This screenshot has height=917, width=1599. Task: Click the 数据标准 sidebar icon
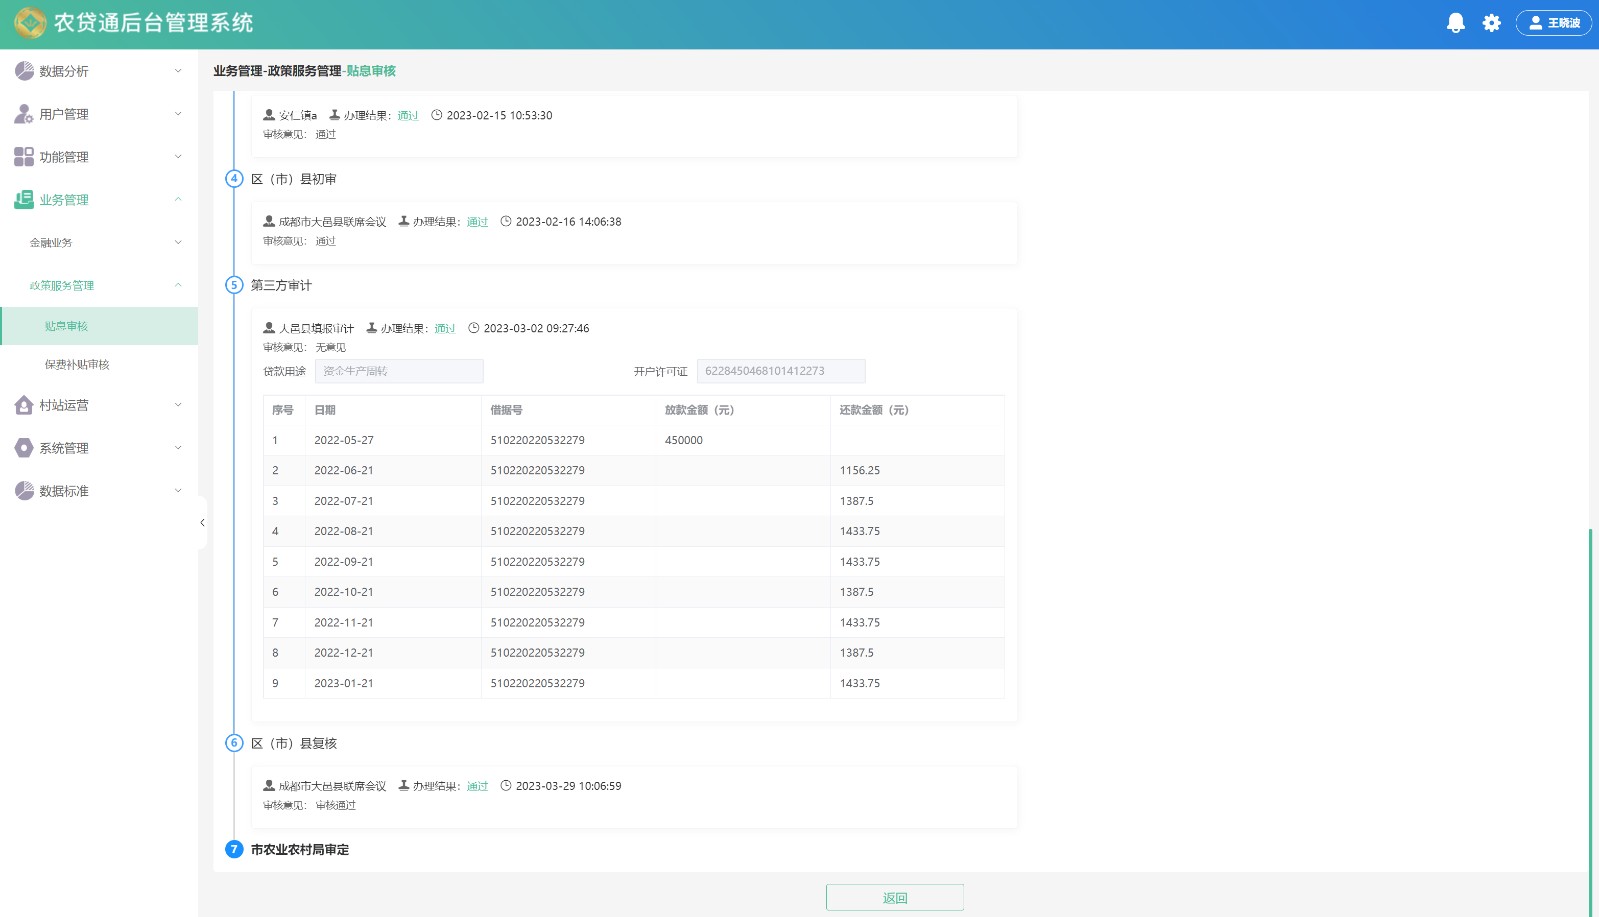[24, 491]
